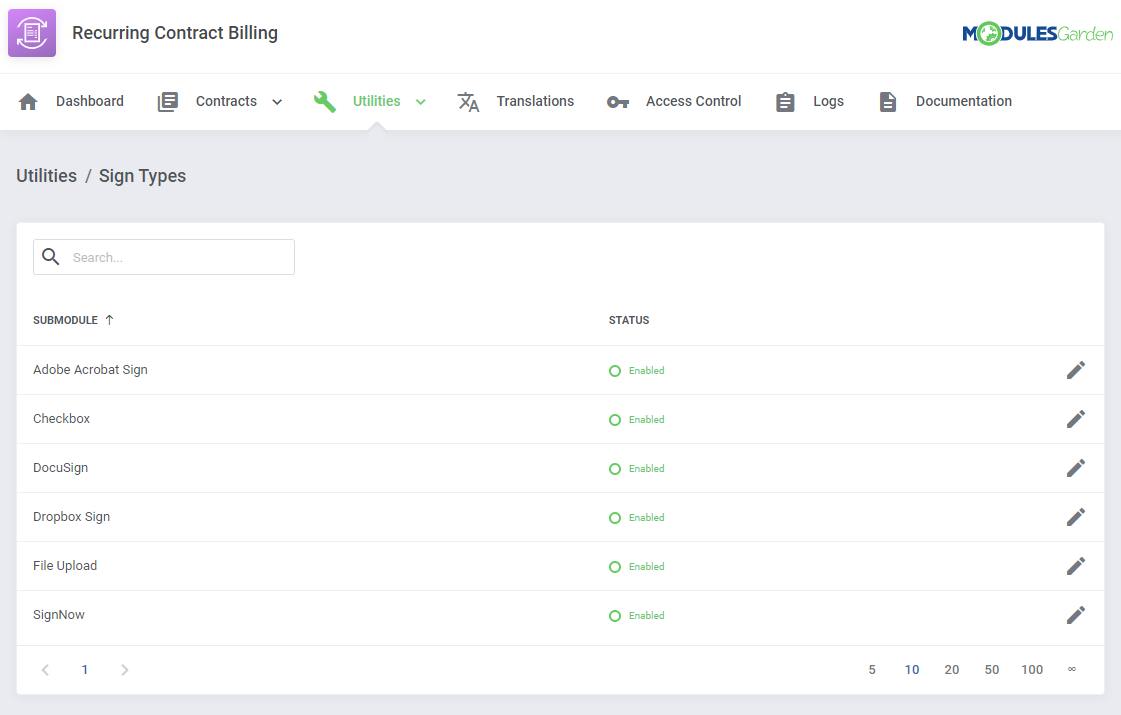Go to next page arrow
The height and width of the screenshot is (715, 1121).
point(124,670)
